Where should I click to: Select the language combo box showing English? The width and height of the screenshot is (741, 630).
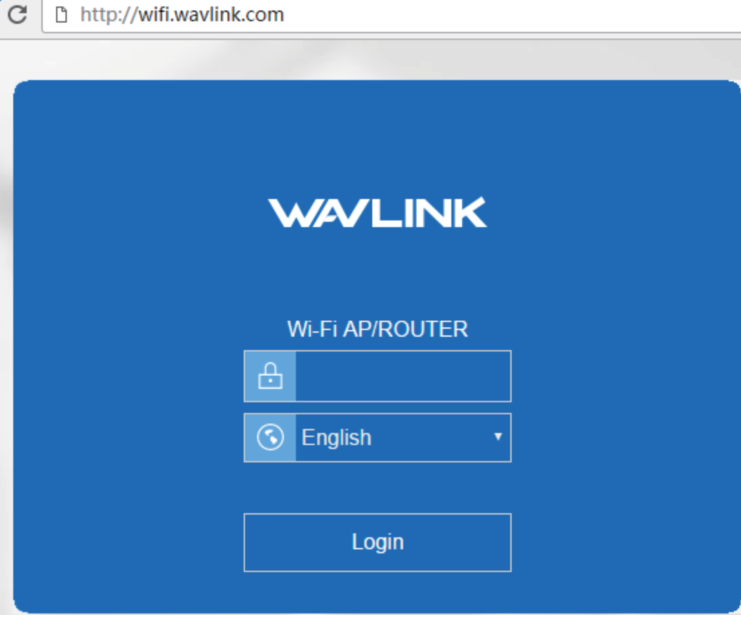(x=403, y=438)
